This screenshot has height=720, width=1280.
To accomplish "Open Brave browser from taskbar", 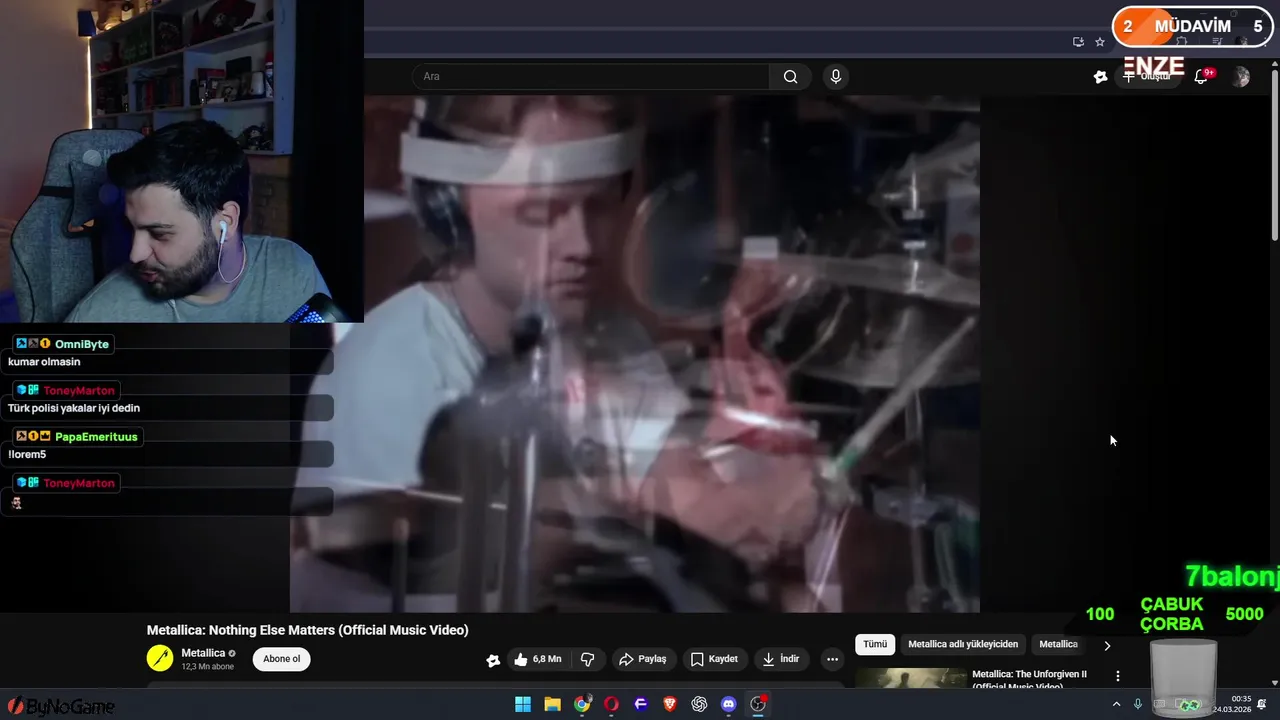I will pos(670,704).
